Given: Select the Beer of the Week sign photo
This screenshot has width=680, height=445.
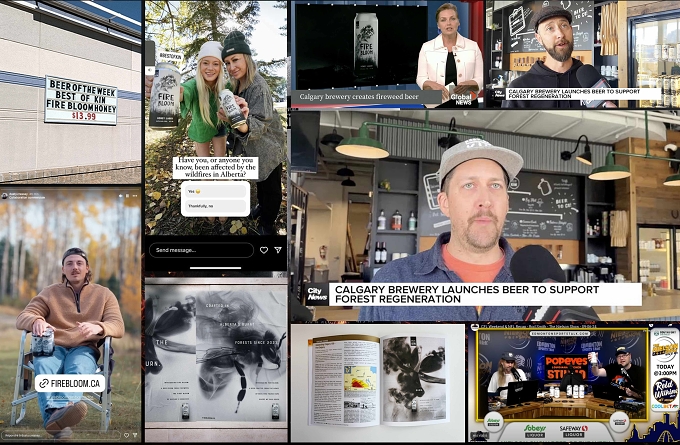Looking at the screenshot, I should [71, 92].
